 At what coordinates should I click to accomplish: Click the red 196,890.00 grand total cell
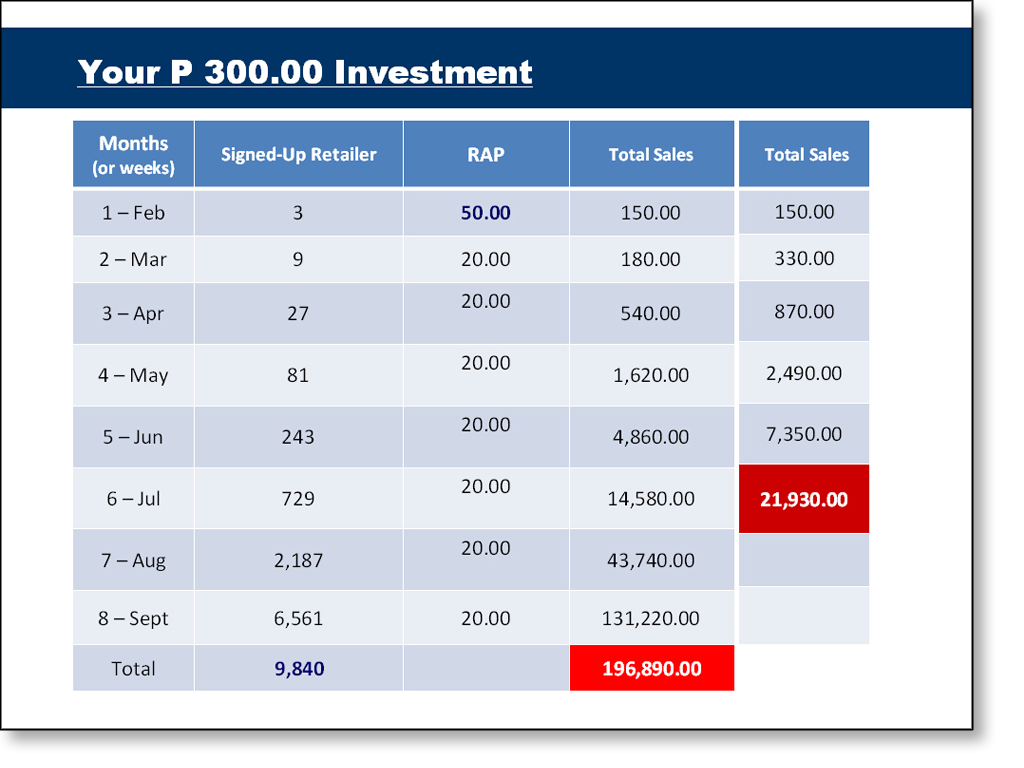coord(651,669)
